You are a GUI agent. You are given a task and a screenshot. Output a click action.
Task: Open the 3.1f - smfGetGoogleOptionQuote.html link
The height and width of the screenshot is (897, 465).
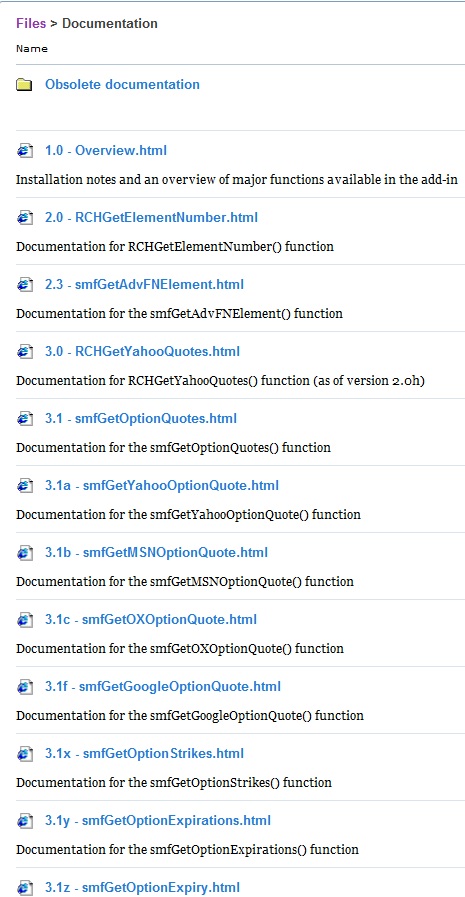[163, 686]
